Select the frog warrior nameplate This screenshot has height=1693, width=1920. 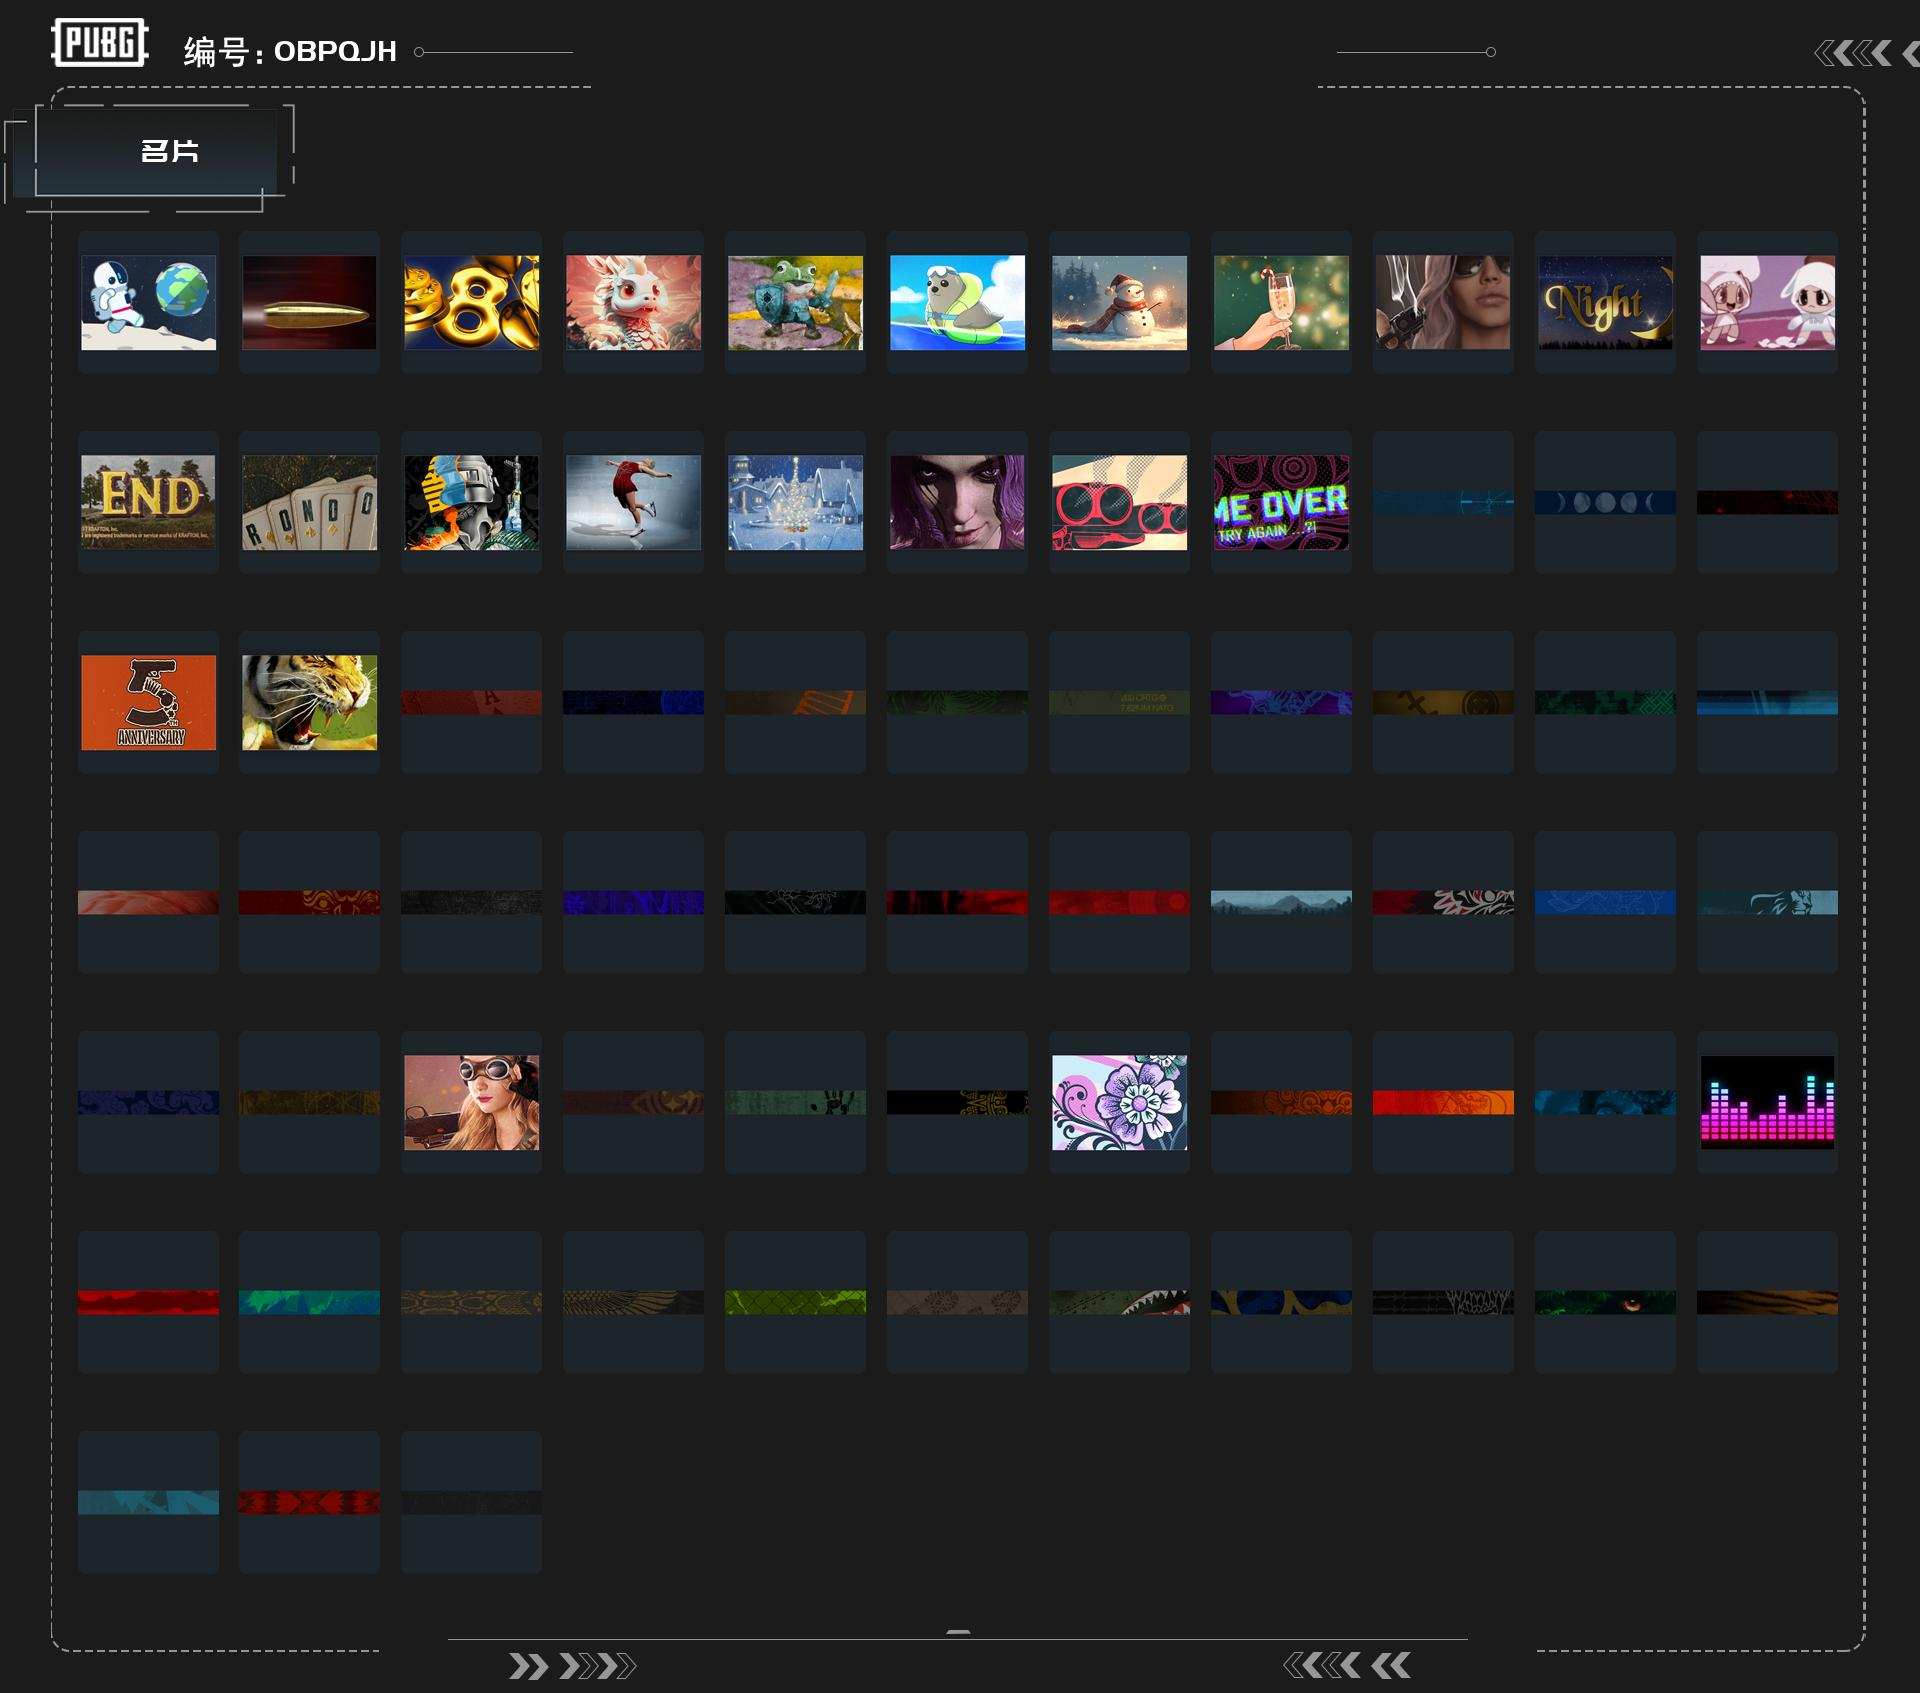pos(795,302)
